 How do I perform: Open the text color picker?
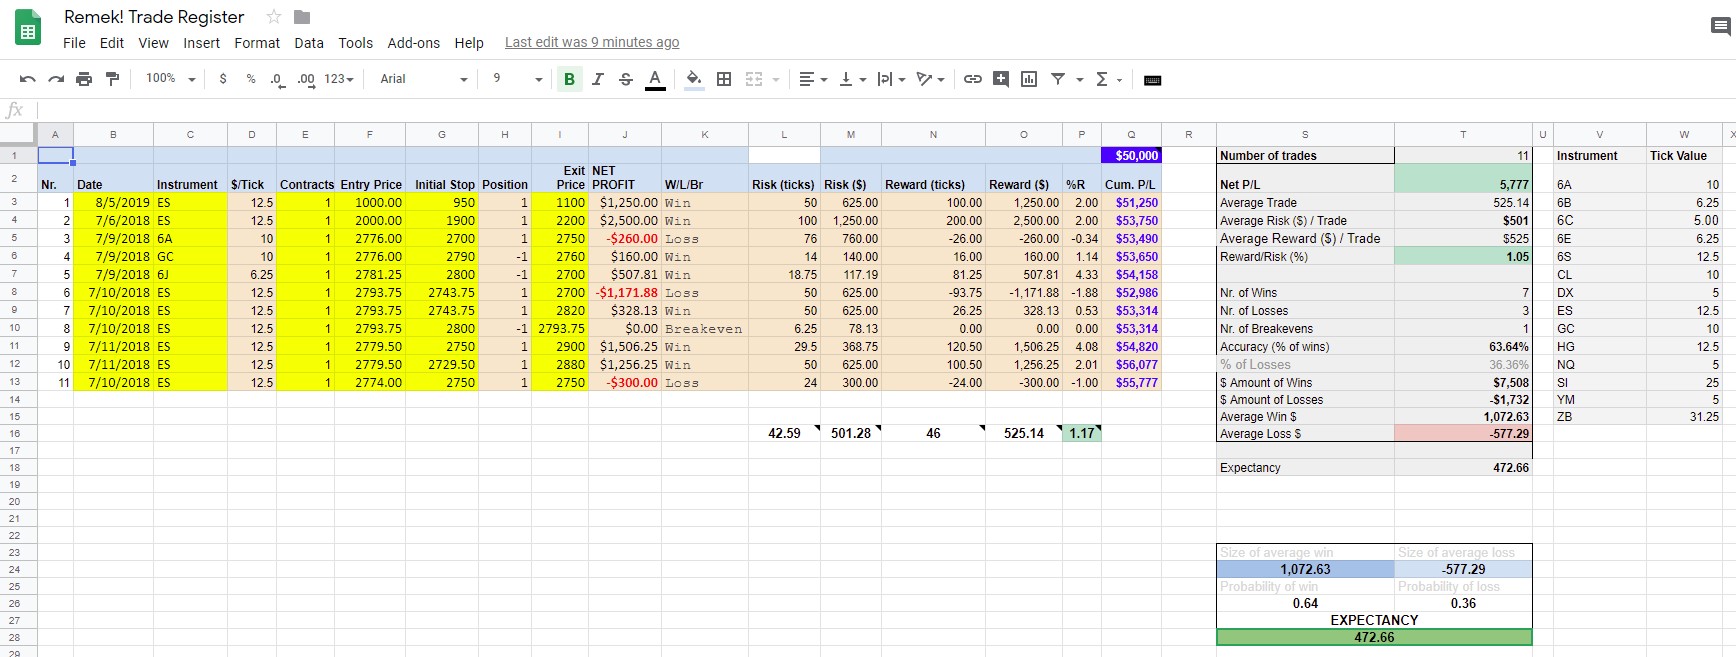(x=655, y=79)
